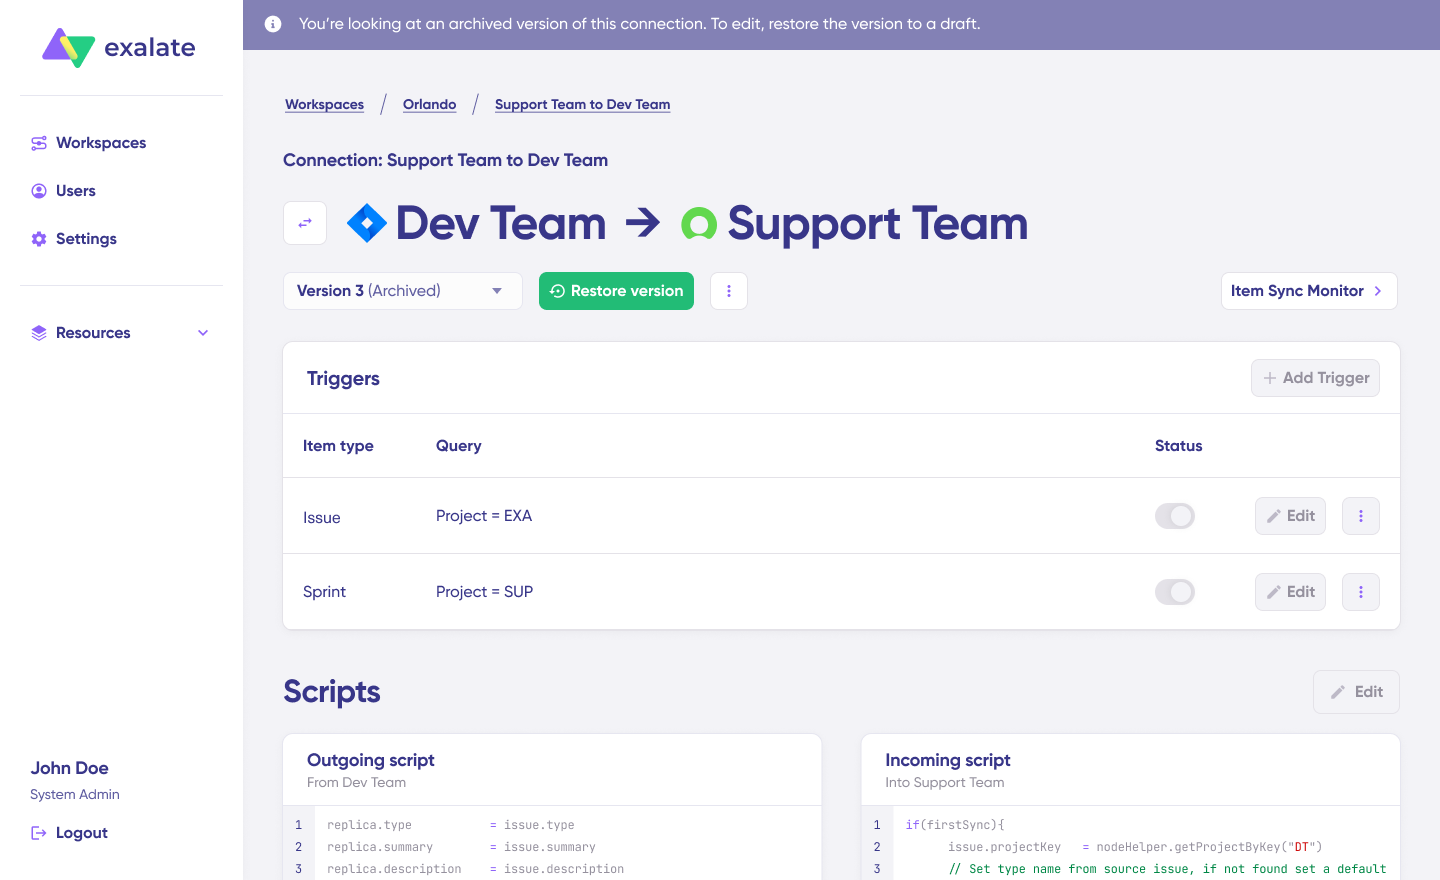Toggle the Issue trigger status switch
The height and width of the screenshot is (880, 1440).
point(1175,516)
